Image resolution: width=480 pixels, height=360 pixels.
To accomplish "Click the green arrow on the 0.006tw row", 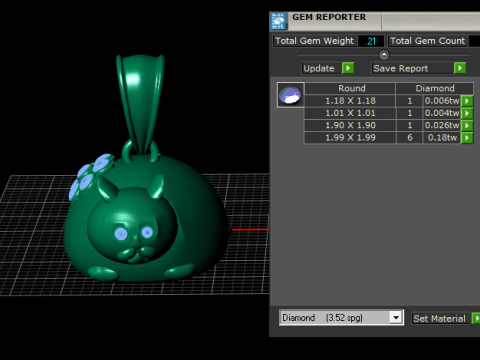I will click(467, 101).
